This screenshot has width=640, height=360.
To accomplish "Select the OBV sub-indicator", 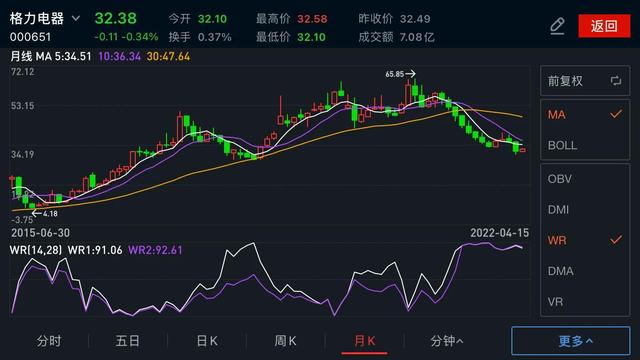I will tap(585, 179).
